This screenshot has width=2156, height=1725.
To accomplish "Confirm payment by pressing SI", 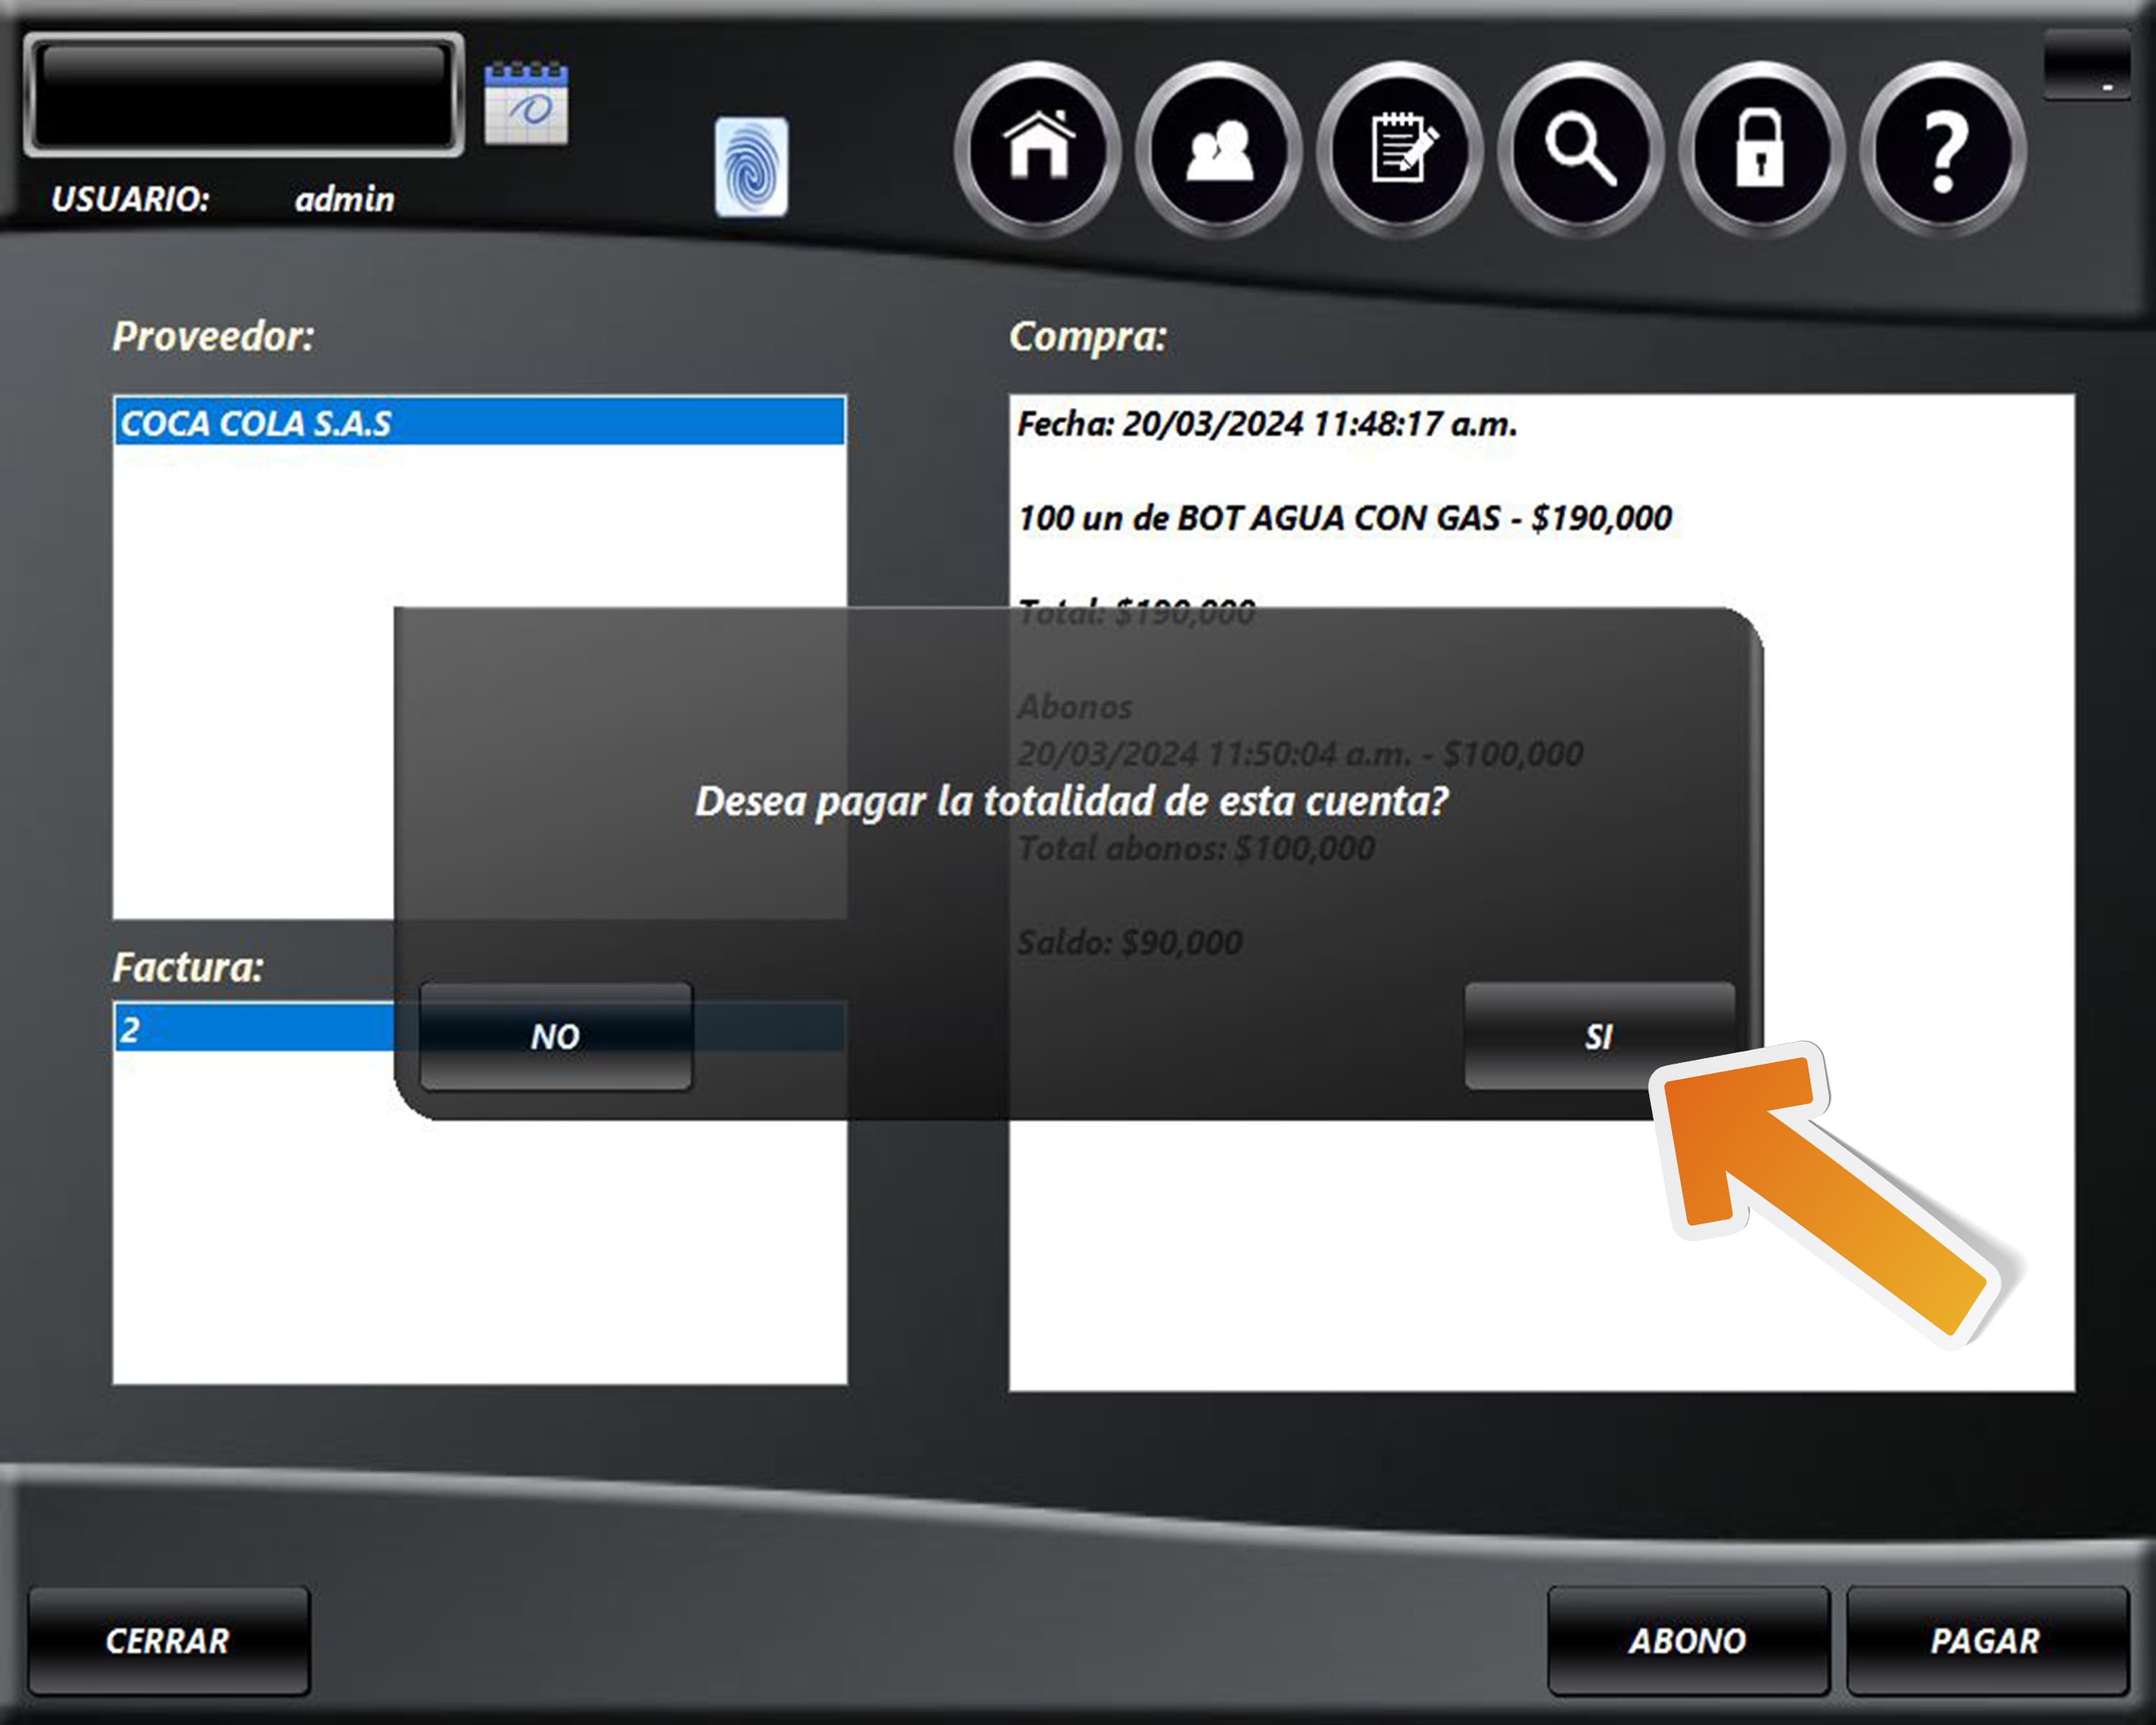I will coord(1598,1036).
